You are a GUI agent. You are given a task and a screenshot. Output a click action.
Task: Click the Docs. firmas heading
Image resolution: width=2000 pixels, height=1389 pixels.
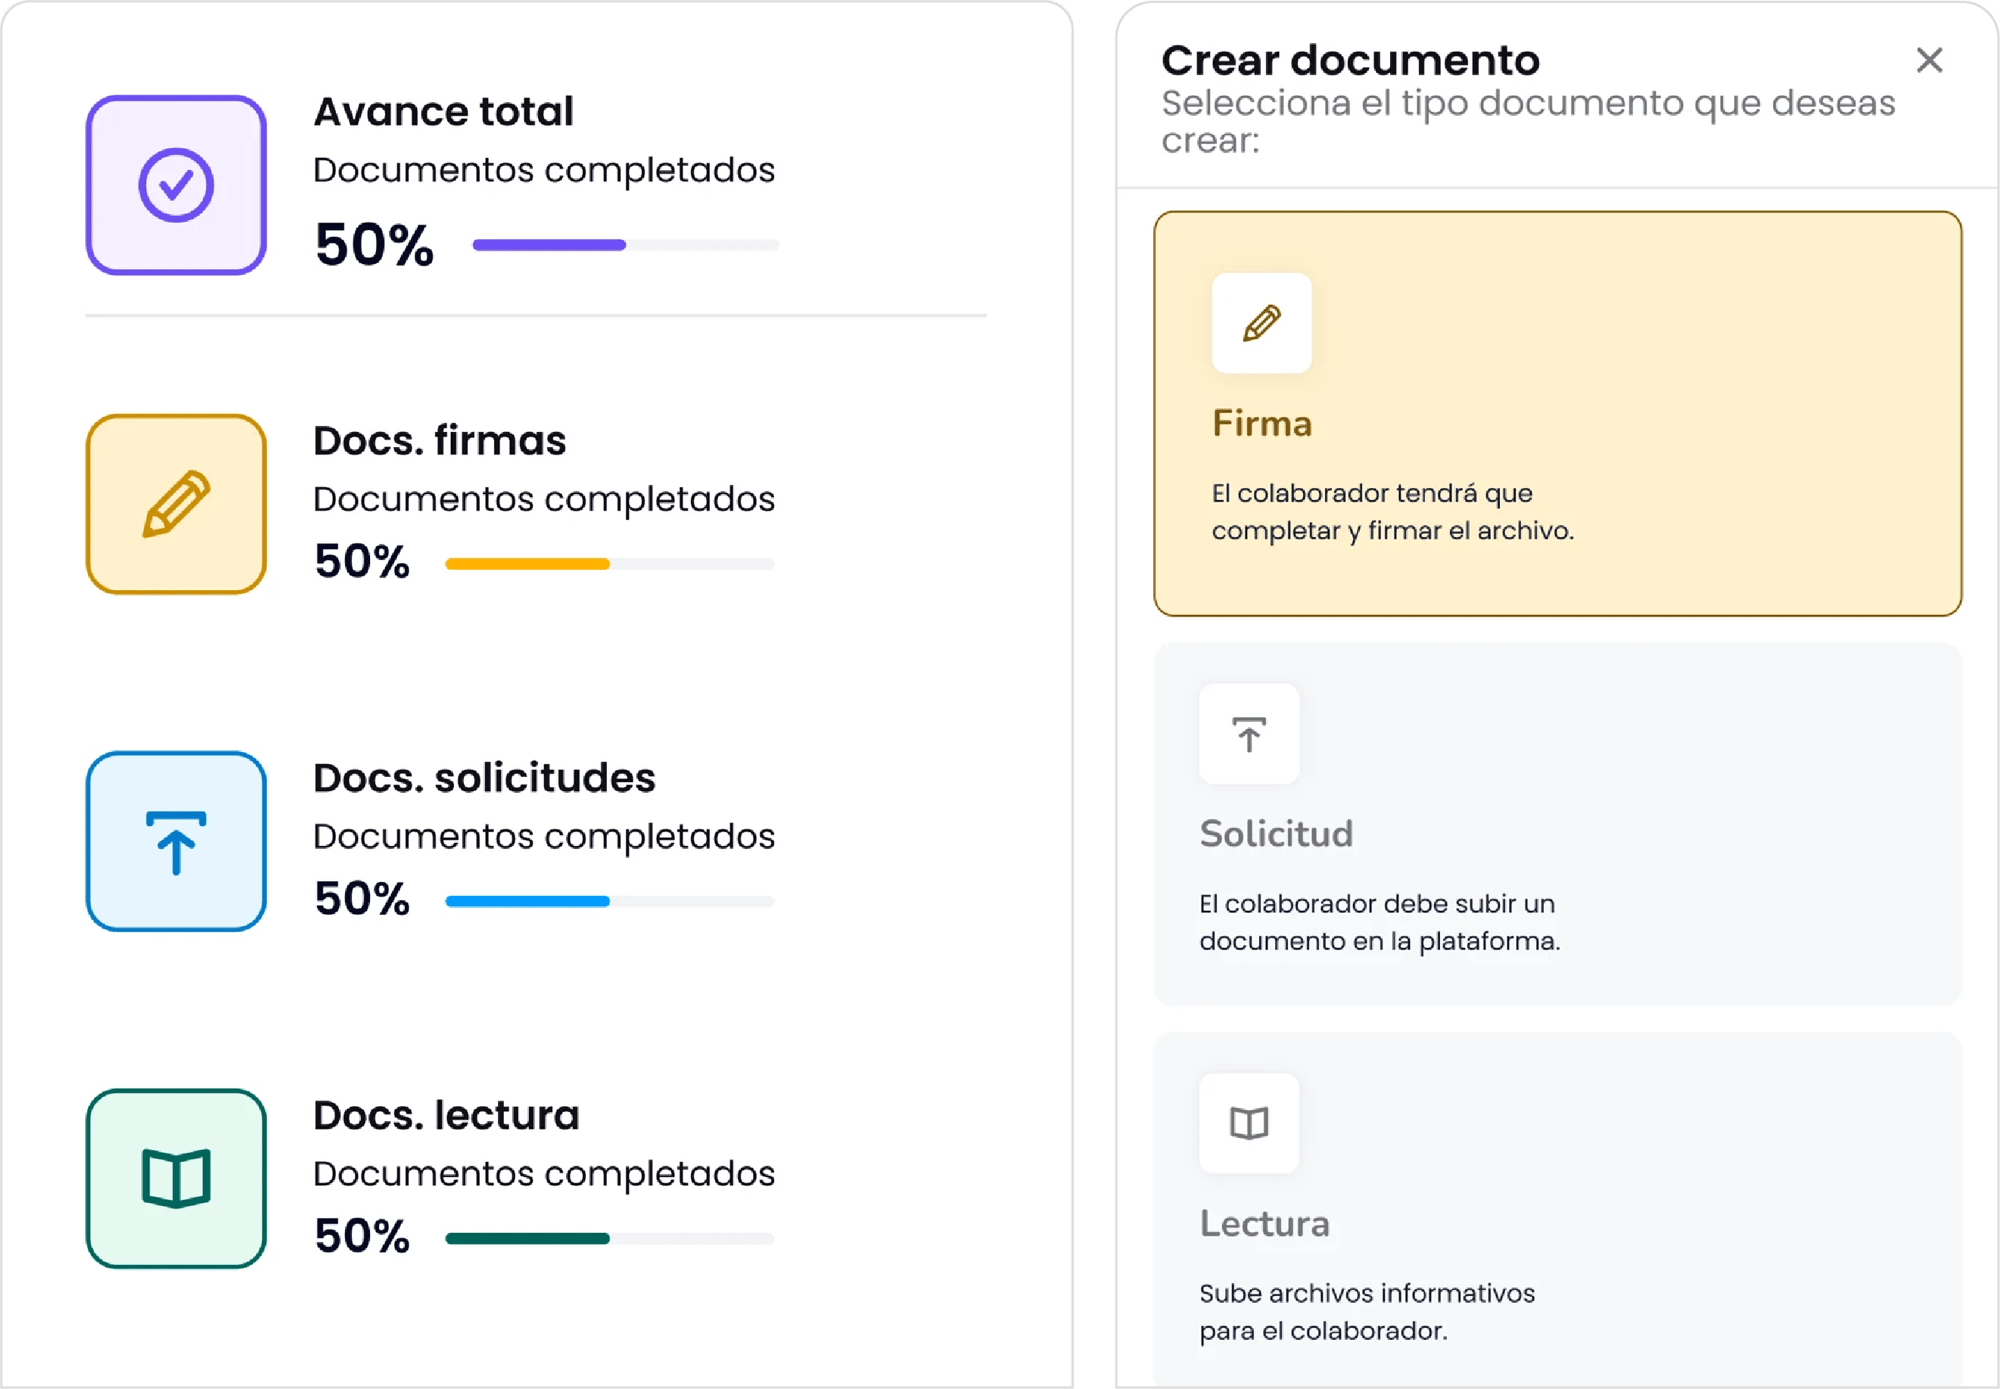(439, 440)
